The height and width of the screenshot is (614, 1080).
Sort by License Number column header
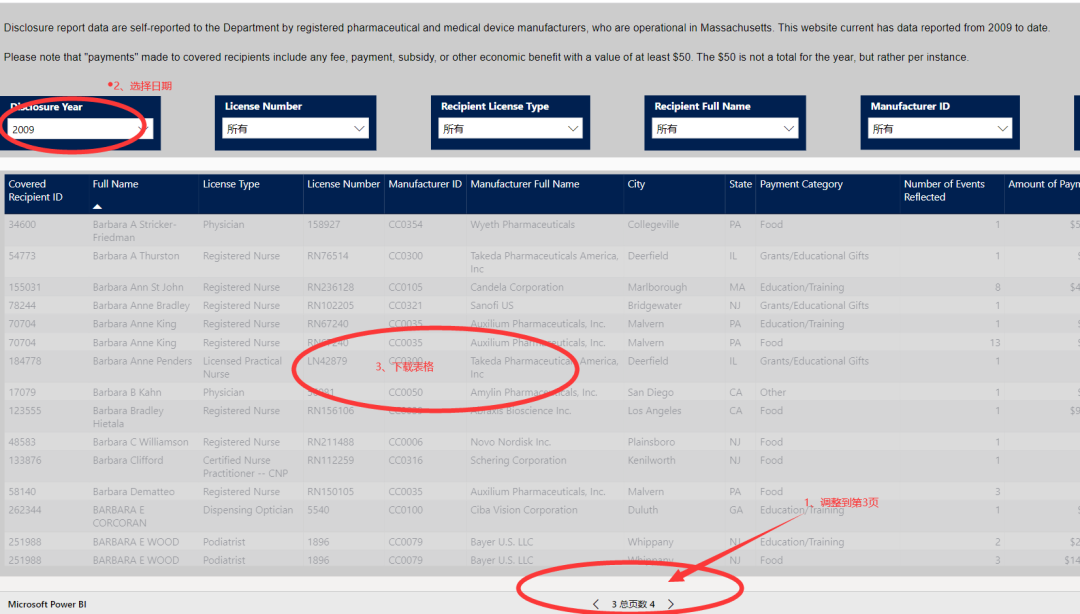click(343, 184)
